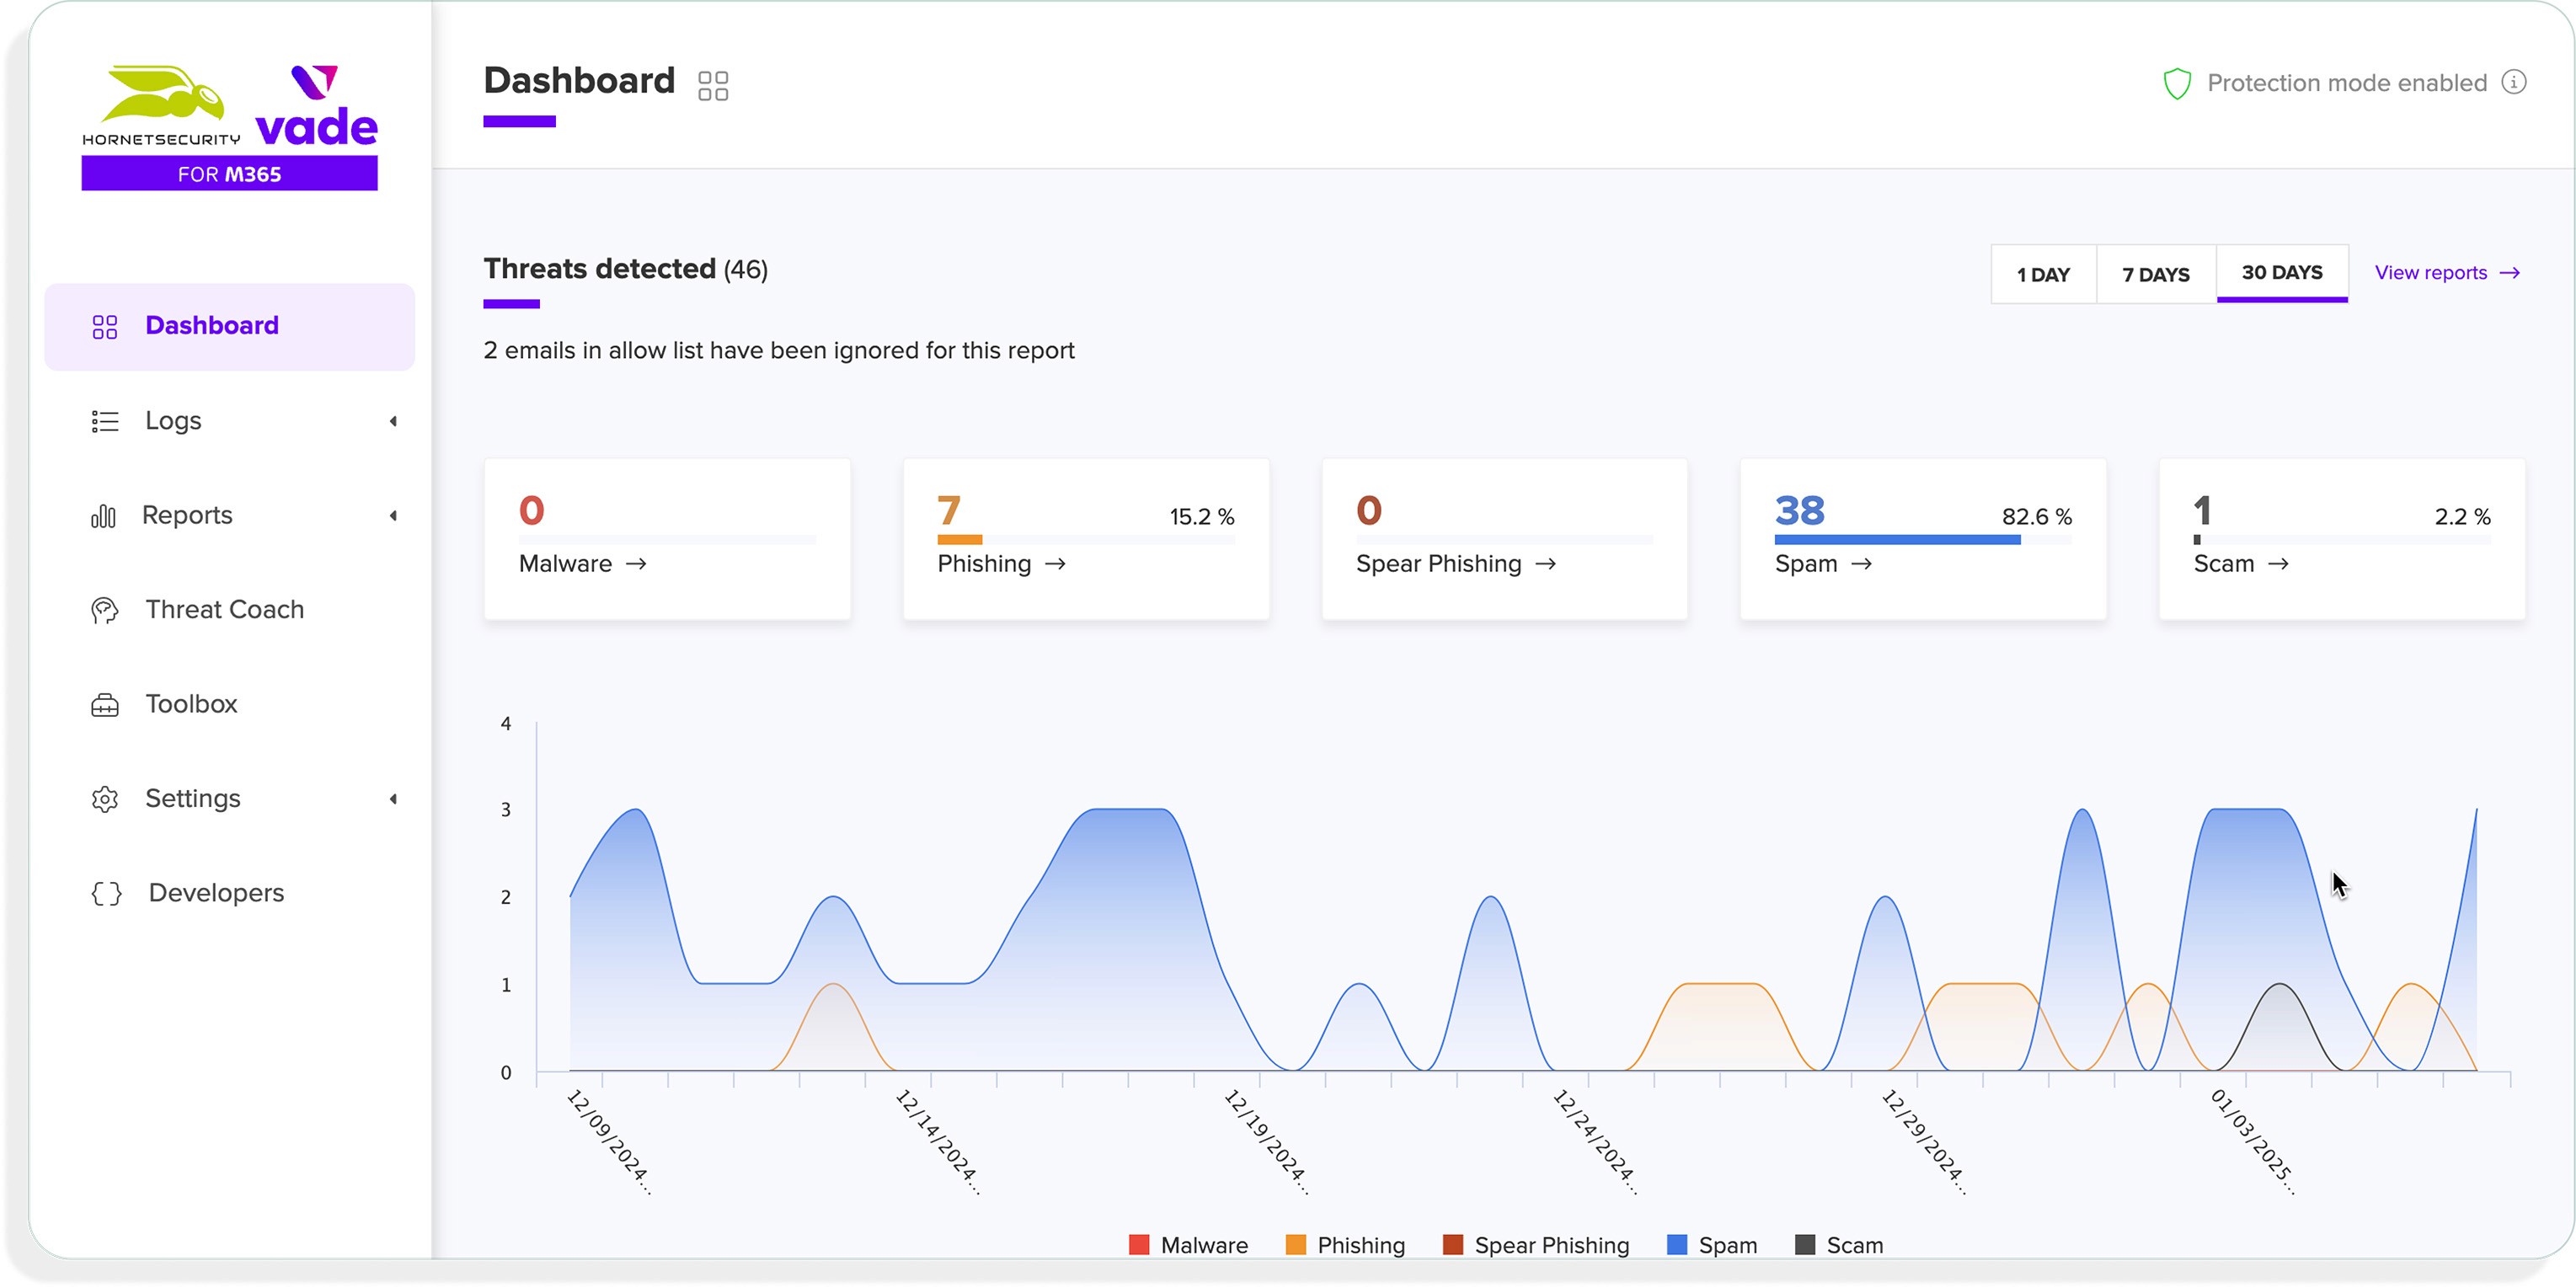Click the arrow next to Phishing
The width and height of the screenshot is (2576, 1288).
pos(1055,564)
